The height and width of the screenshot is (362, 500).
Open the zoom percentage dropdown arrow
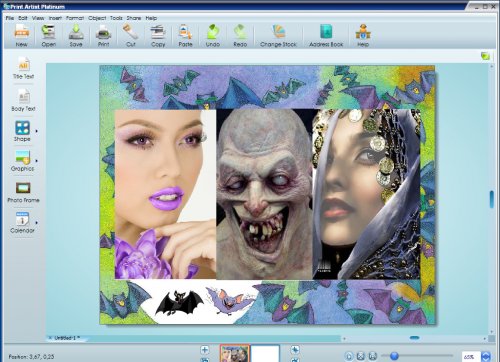coord(486,356)
